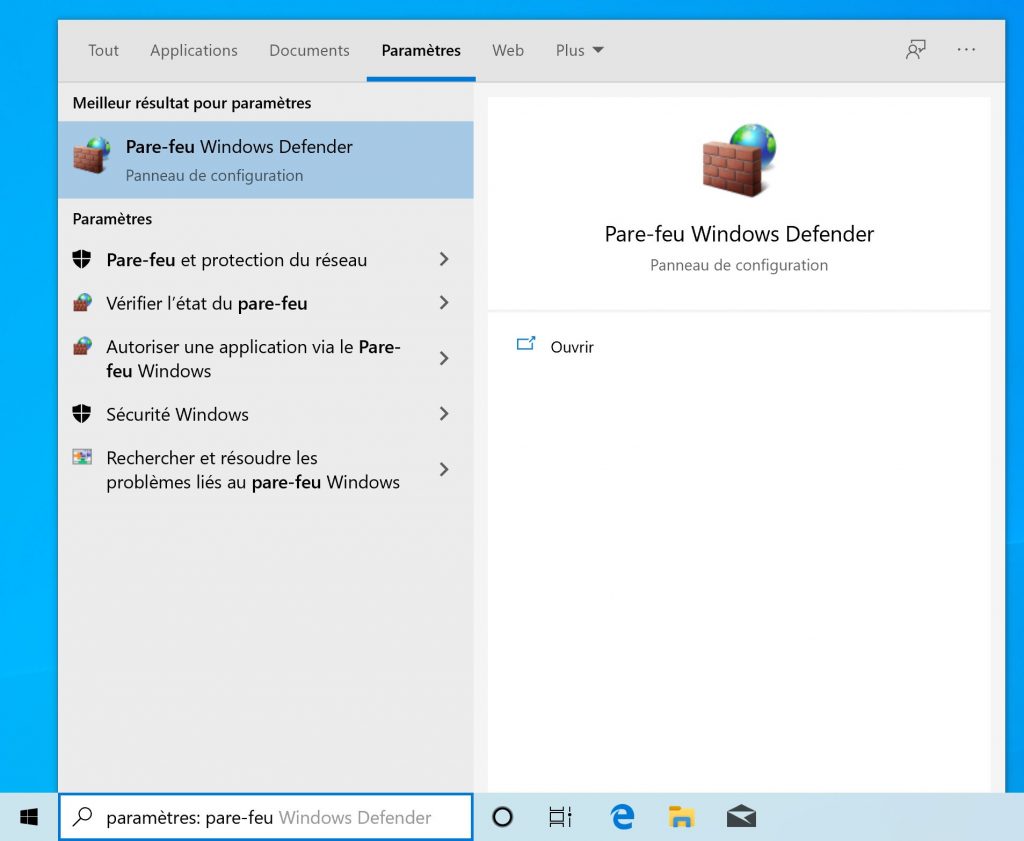Click Ouvrir in the preview pane
The image size is (1024, 841).
[x=571, y=347]
